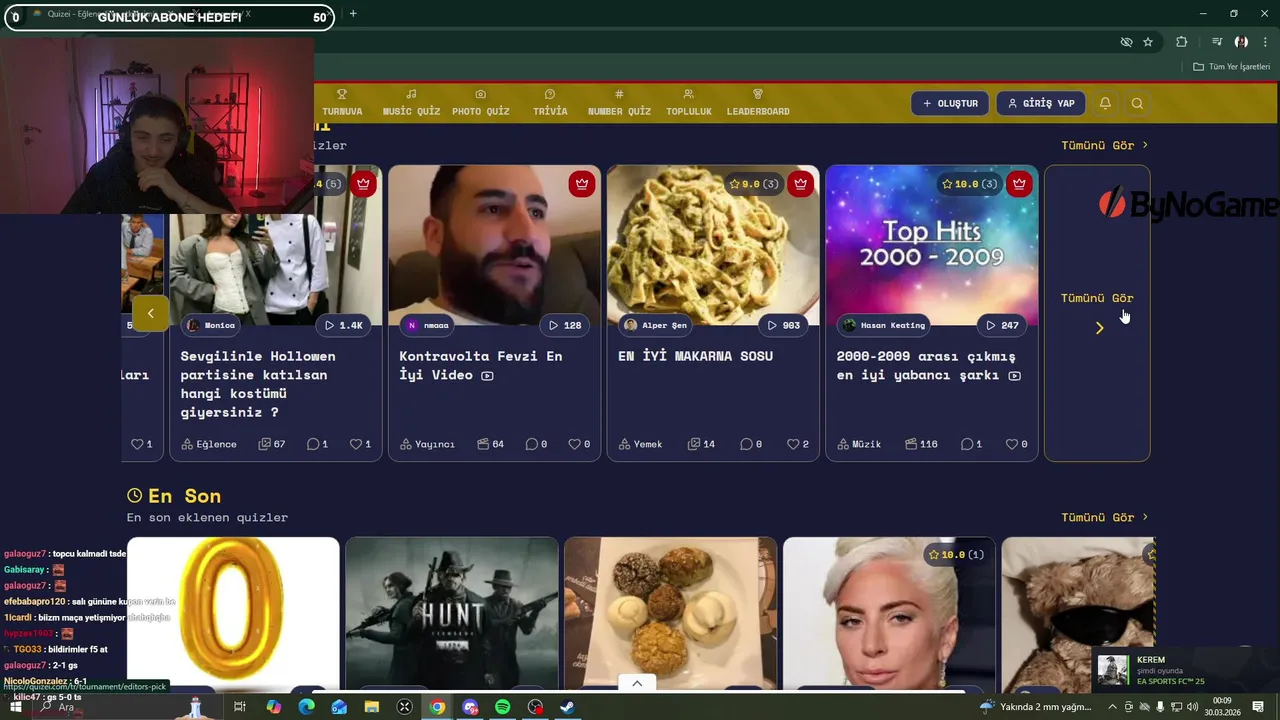
Task: Click the Tümünü Gör card at the carousel end
Action: tap(1097, 313)
